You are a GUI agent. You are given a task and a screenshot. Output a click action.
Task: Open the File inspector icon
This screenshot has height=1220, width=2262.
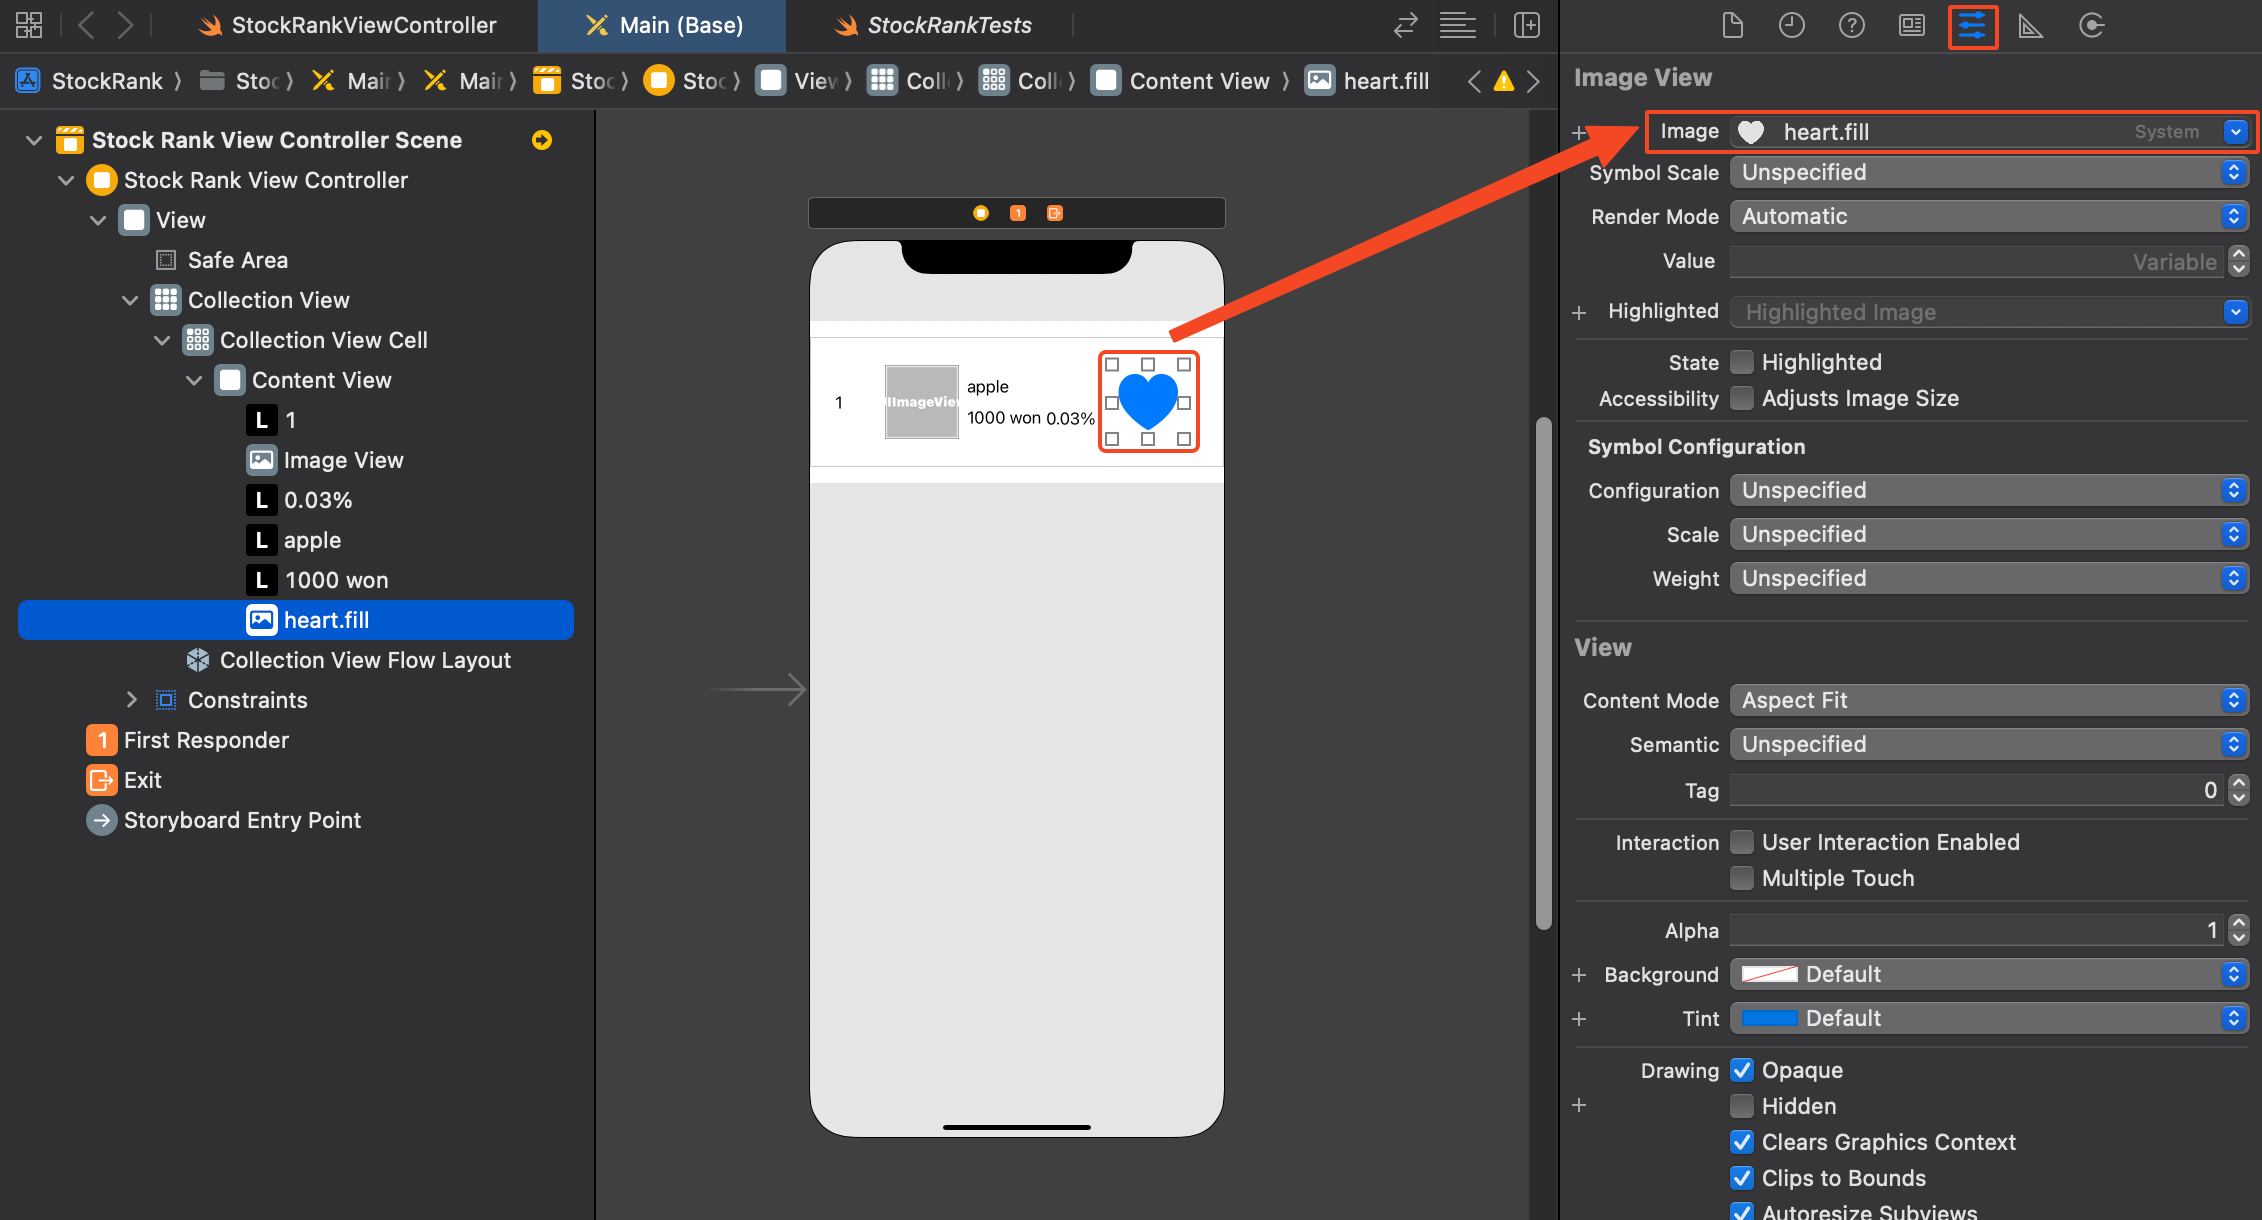1732,26
